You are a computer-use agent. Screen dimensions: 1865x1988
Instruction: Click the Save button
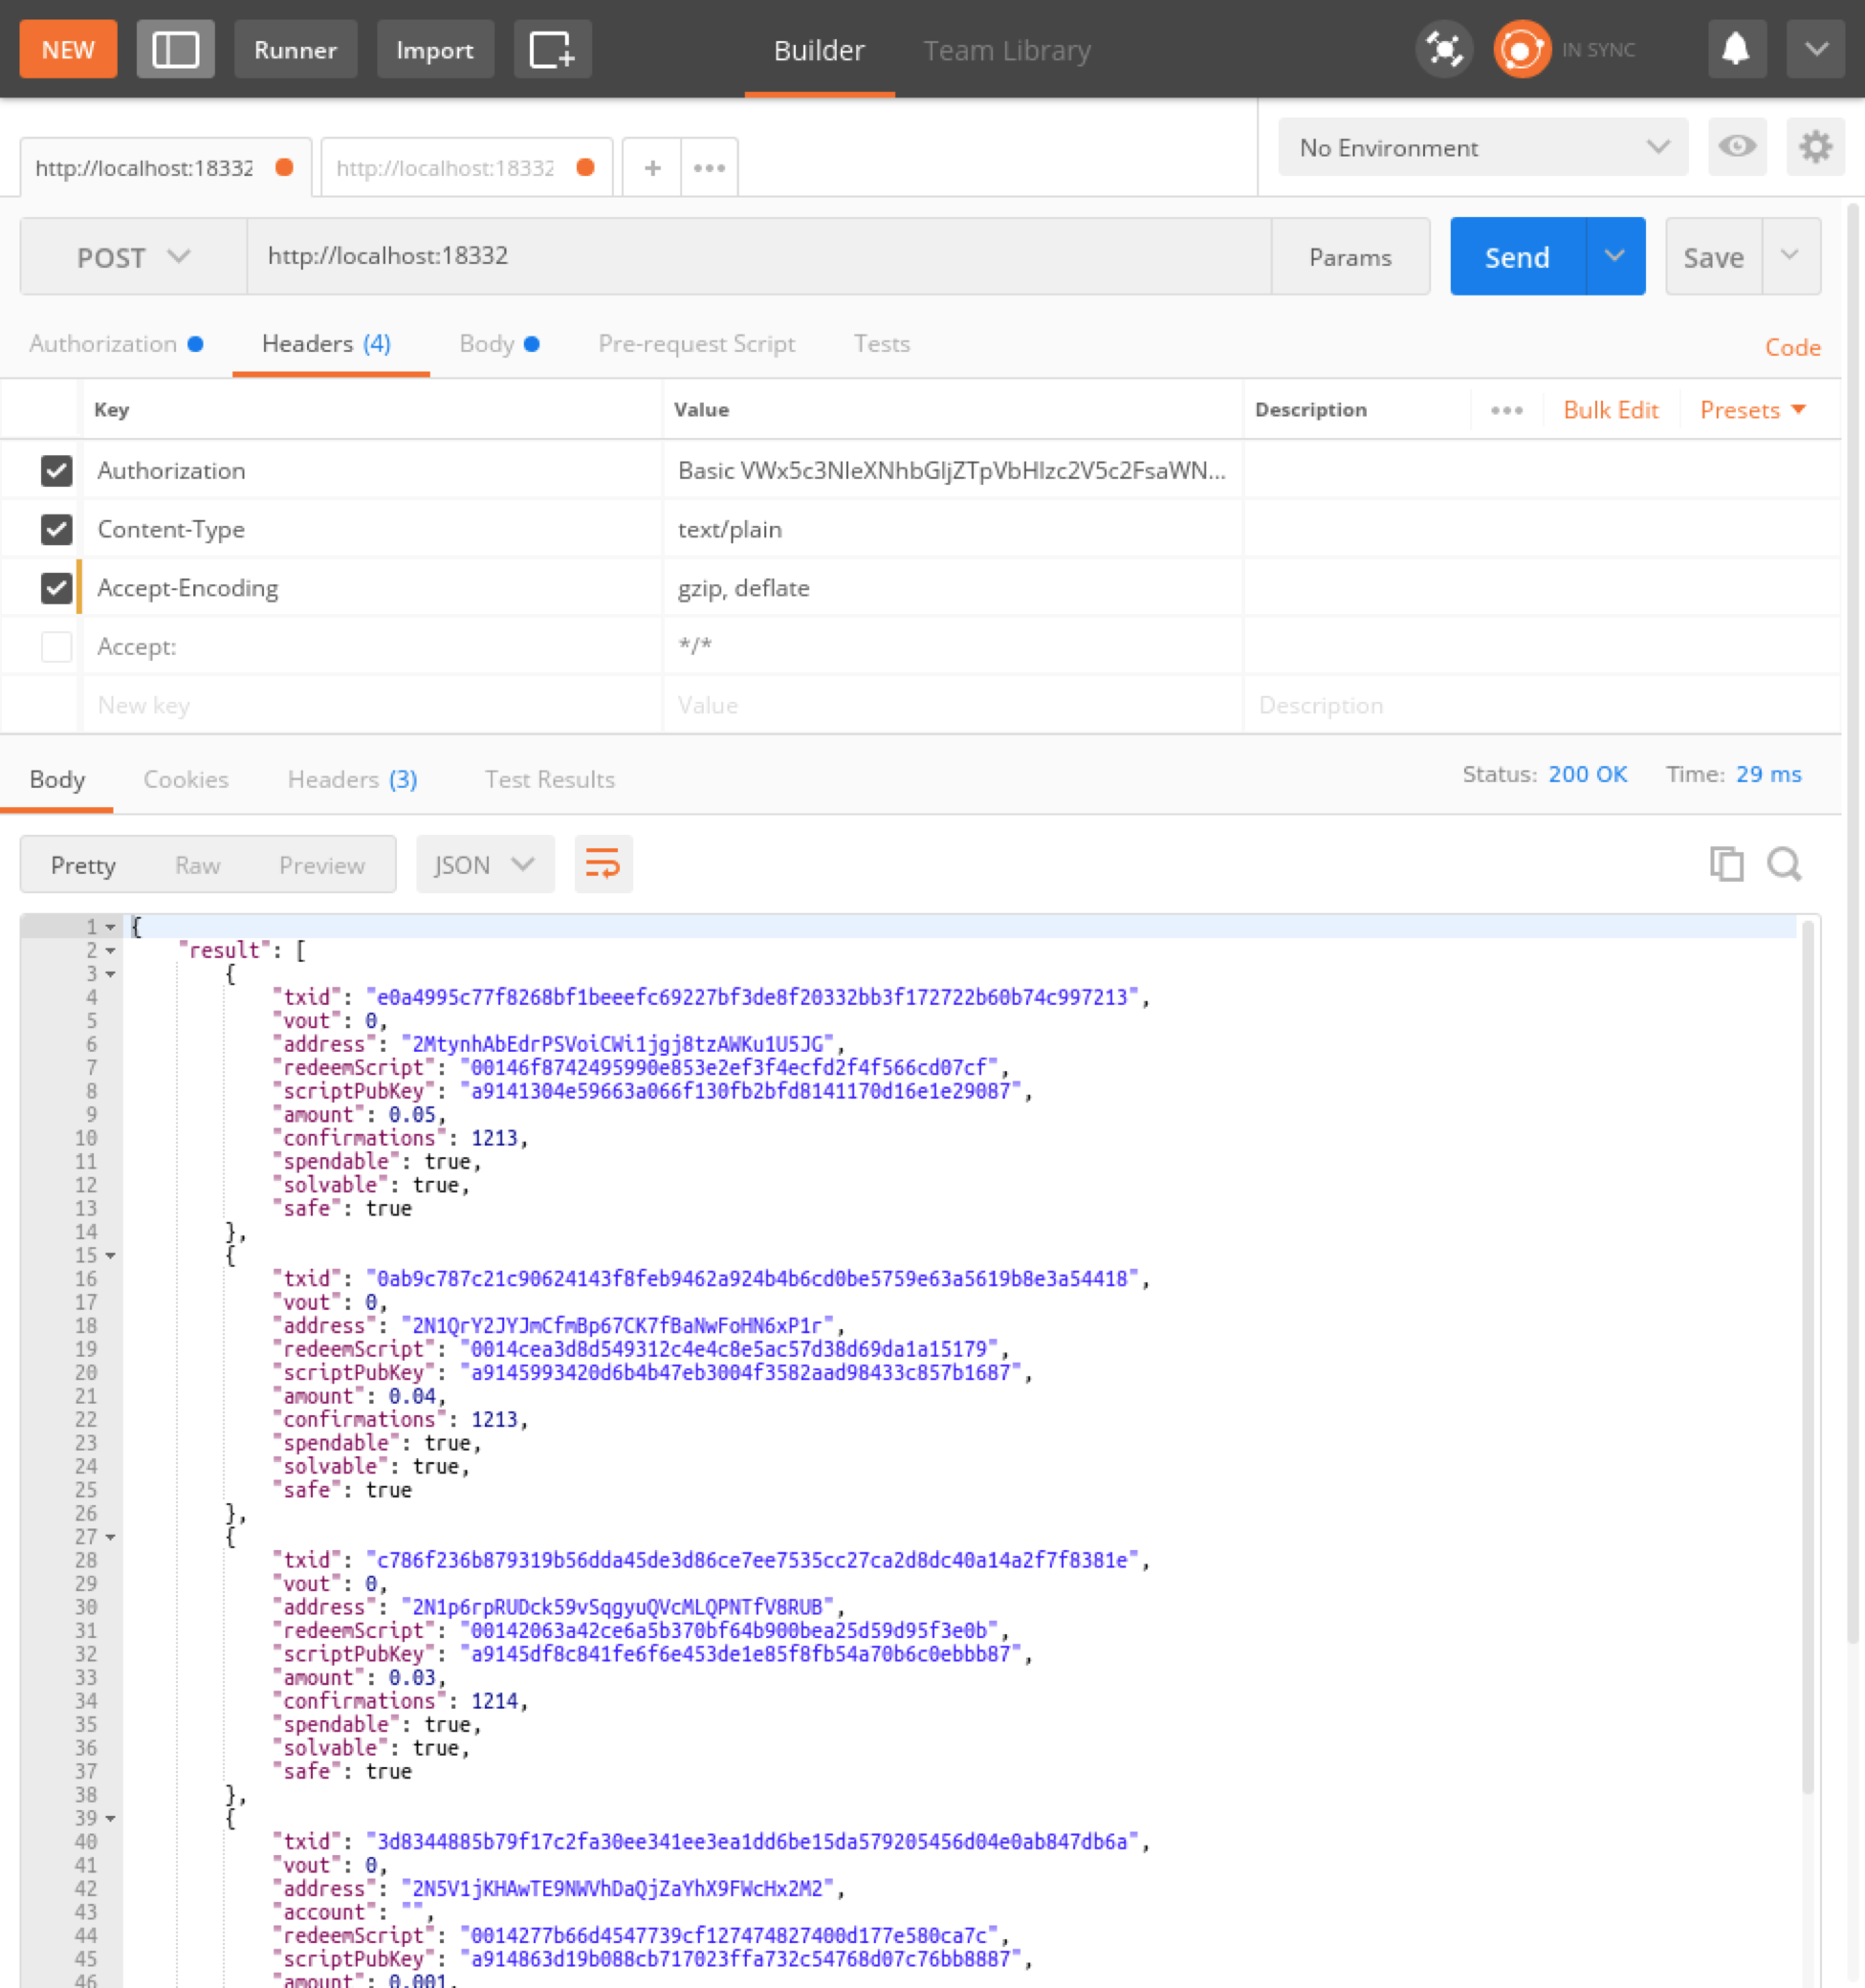[1713, 256]
